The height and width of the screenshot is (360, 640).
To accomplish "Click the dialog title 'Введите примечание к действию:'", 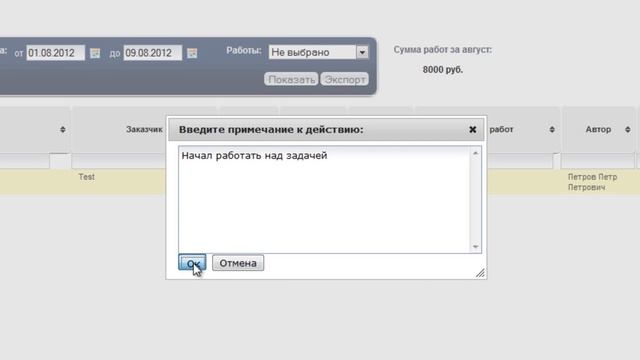I will tap(271, 129).
